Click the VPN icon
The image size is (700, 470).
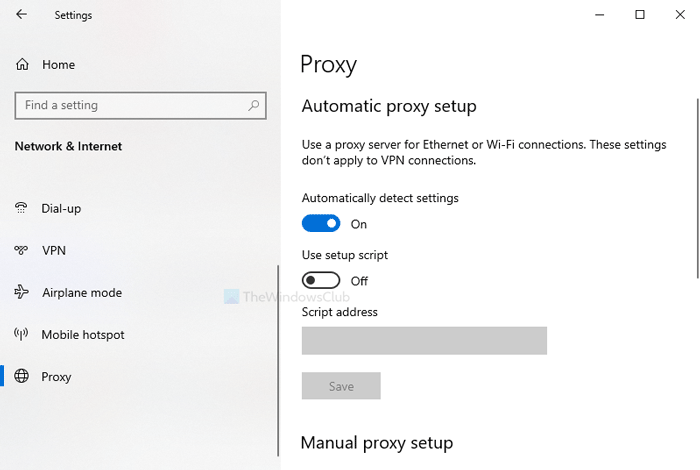[x=22, y=250]
